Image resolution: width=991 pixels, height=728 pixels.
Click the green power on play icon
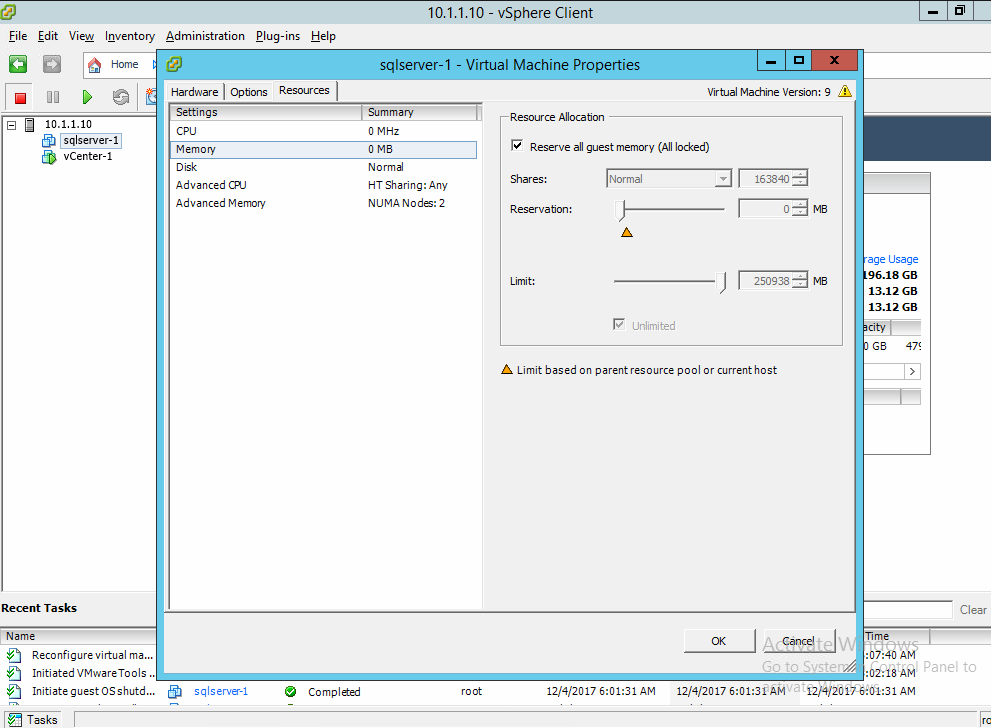pyautogui.click(x=87, y=97)
